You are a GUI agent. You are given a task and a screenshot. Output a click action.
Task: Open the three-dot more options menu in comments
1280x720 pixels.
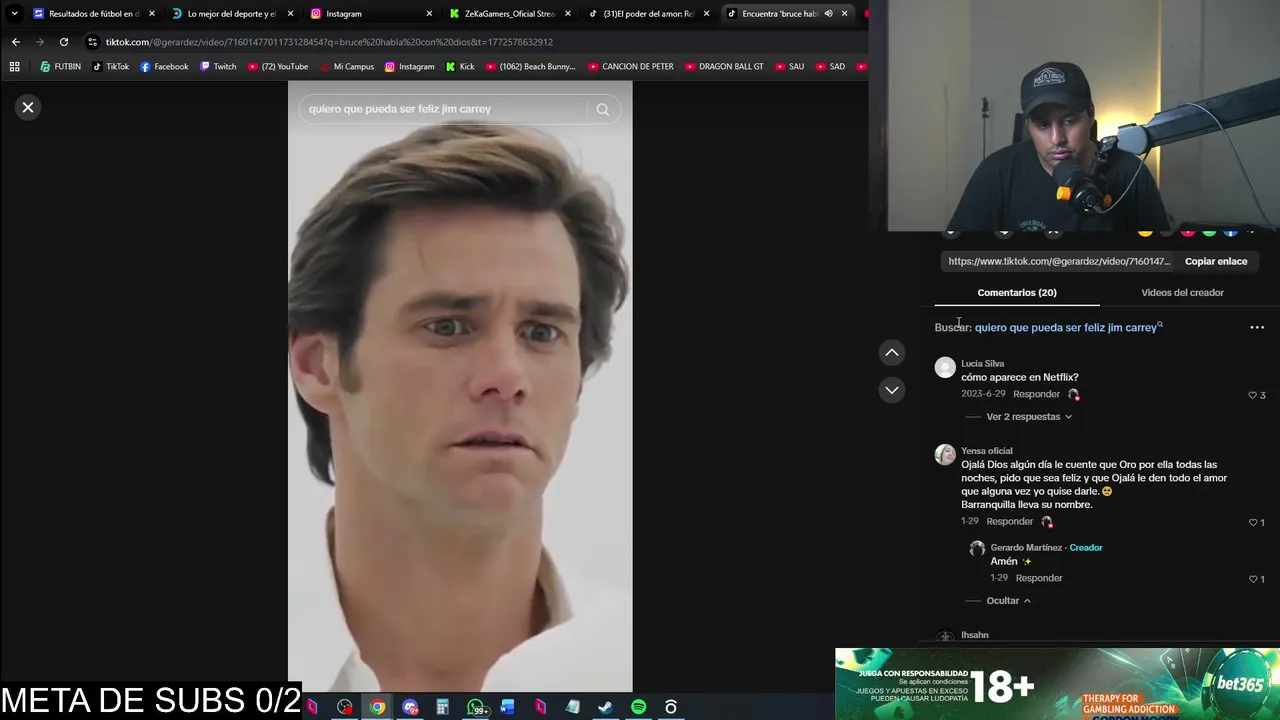point(1257,327)
